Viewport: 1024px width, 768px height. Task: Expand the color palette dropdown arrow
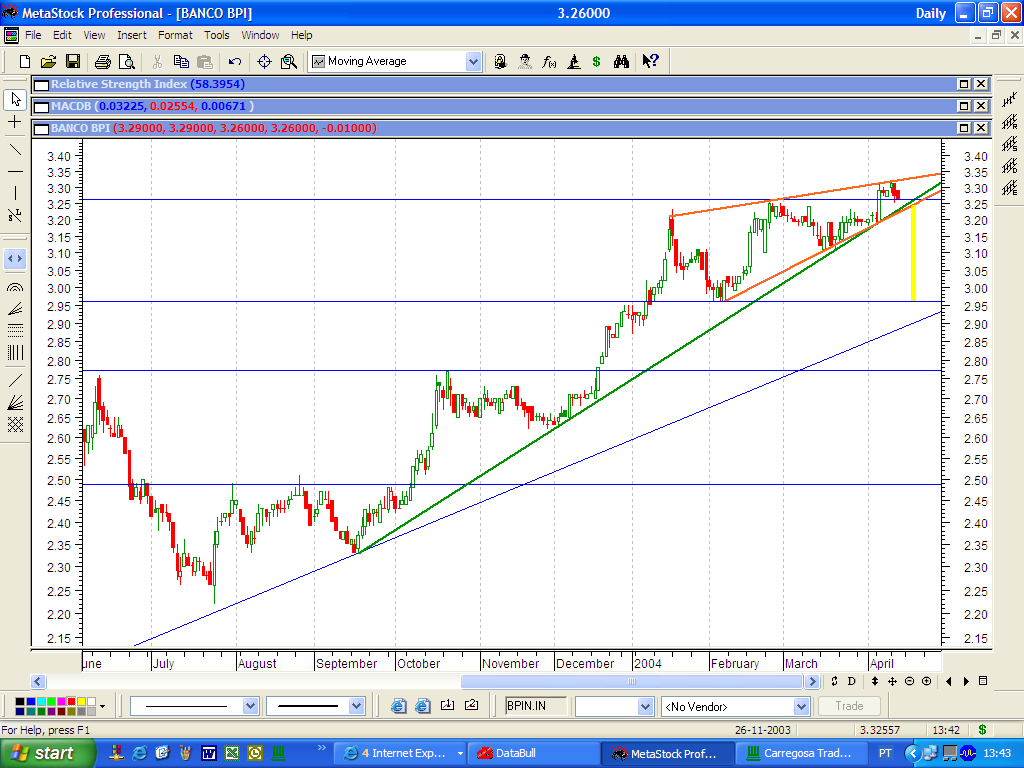click(103, 706)
